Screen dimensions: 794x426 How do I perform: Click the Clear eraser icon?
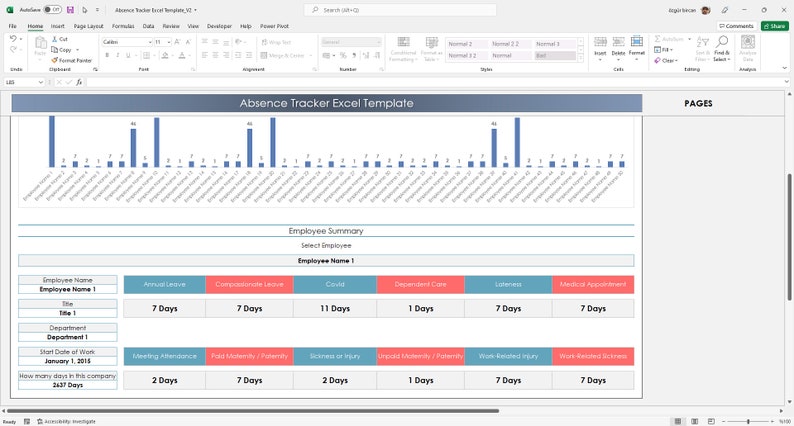pyautogui.click(x=657, y=60)
